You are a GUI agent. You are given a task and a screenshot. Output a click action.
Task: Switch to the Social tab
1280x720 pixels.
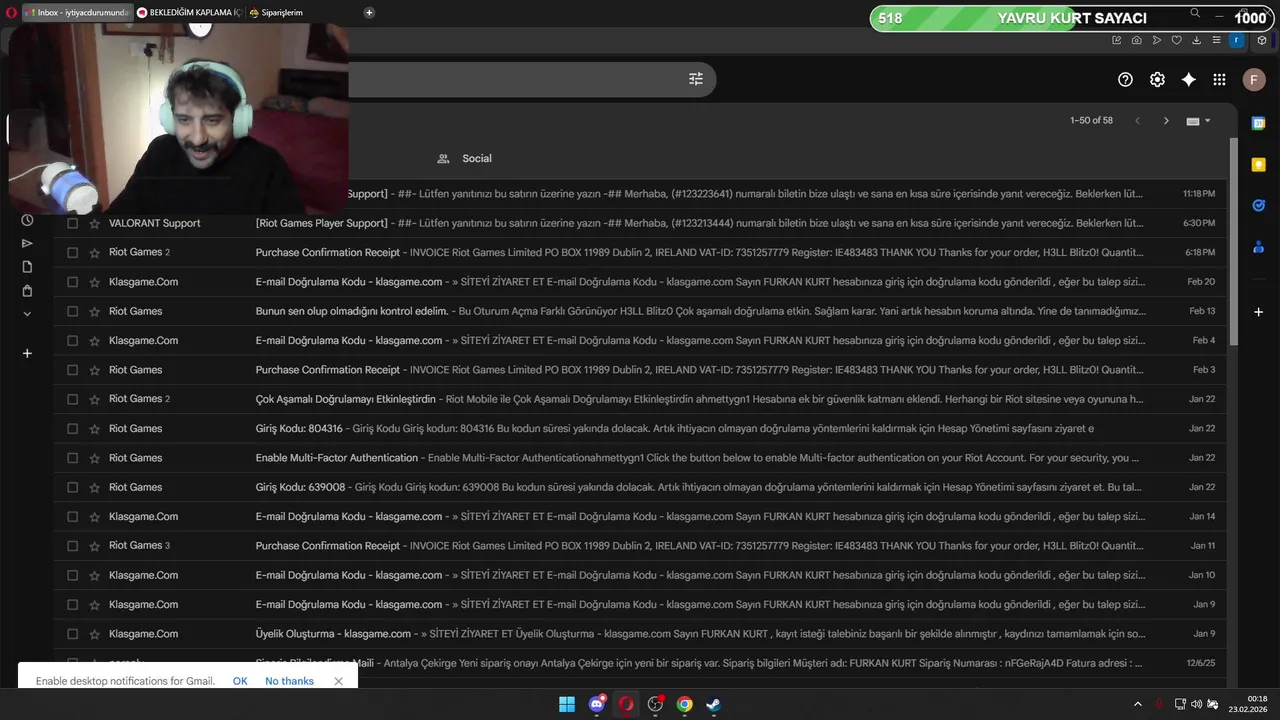[465, 158]
